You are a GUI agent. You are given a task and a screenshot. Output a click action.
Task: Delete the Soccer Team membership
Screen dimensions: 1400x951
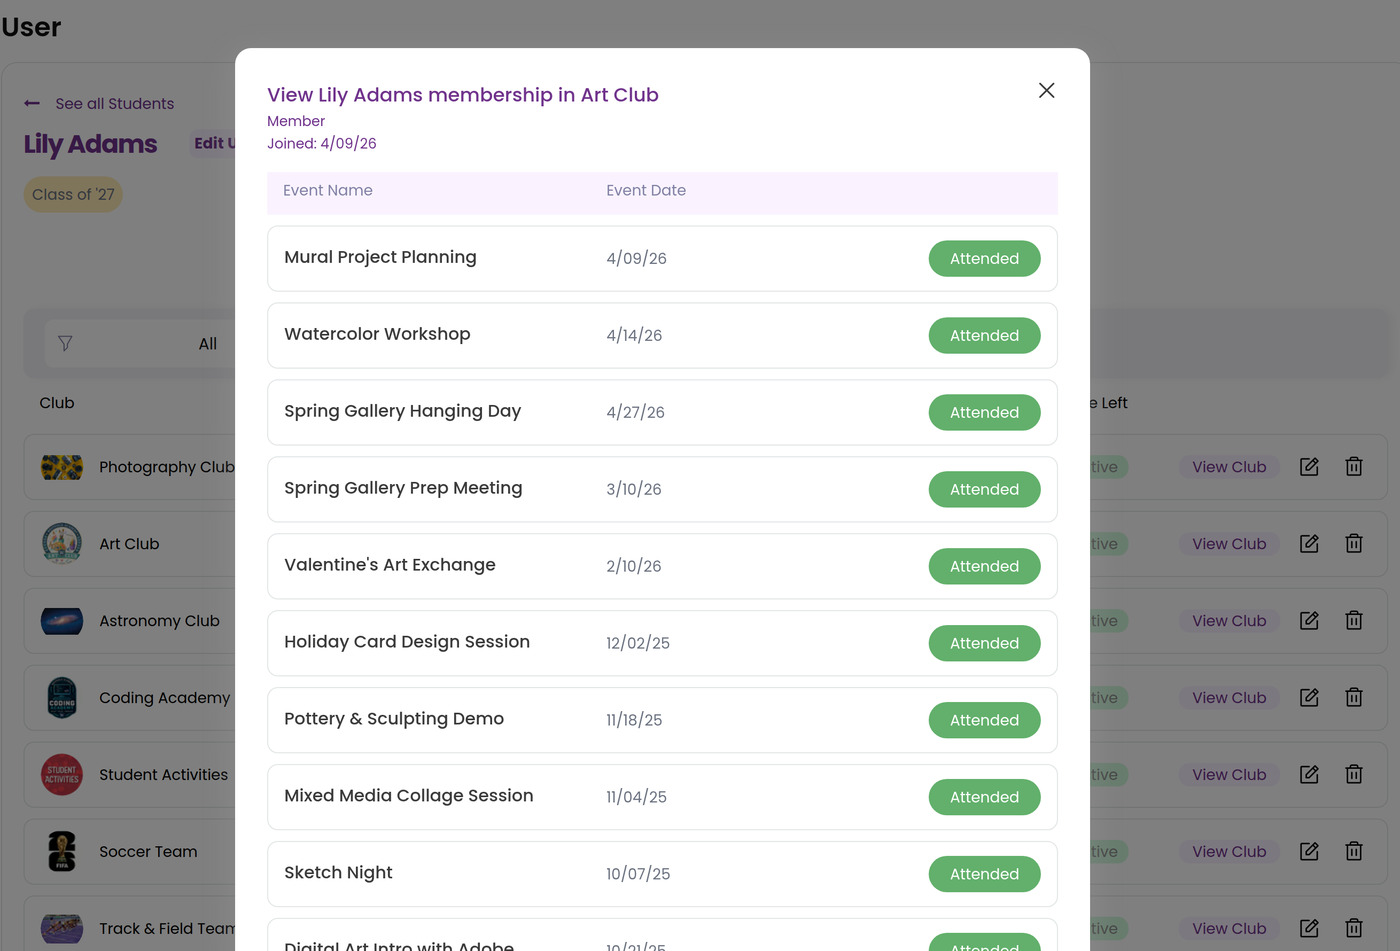click(1354, 851)
